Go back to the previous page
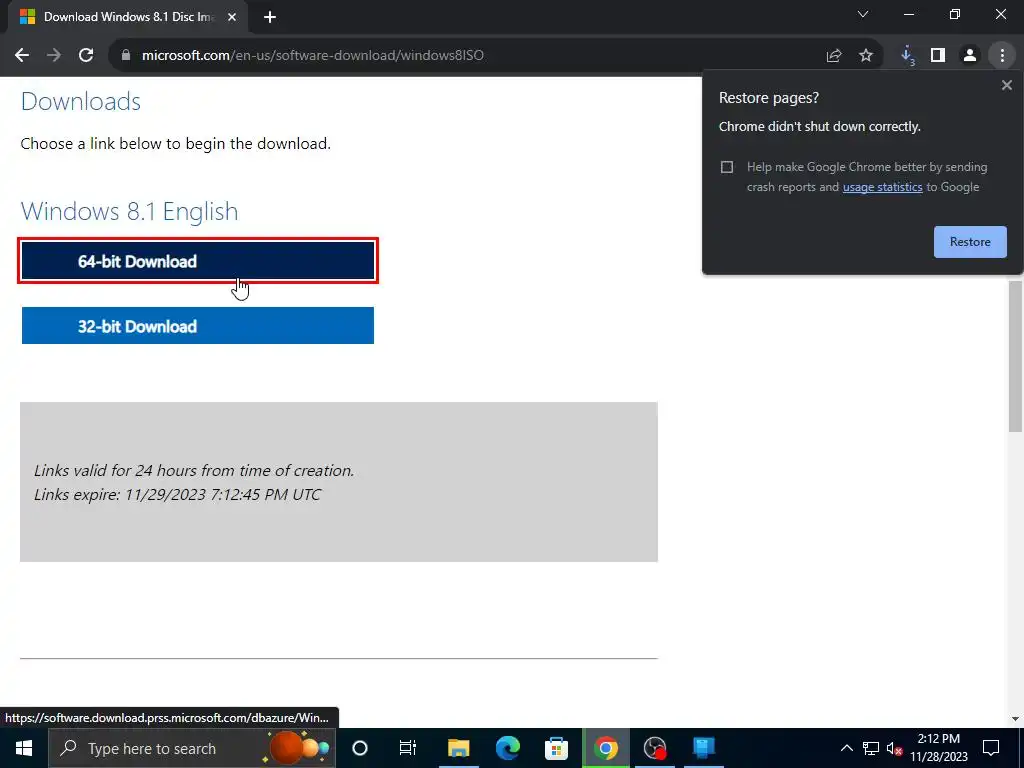Image resolution: width=1024 pixels, height=768 pixels. tap(22, 56)
